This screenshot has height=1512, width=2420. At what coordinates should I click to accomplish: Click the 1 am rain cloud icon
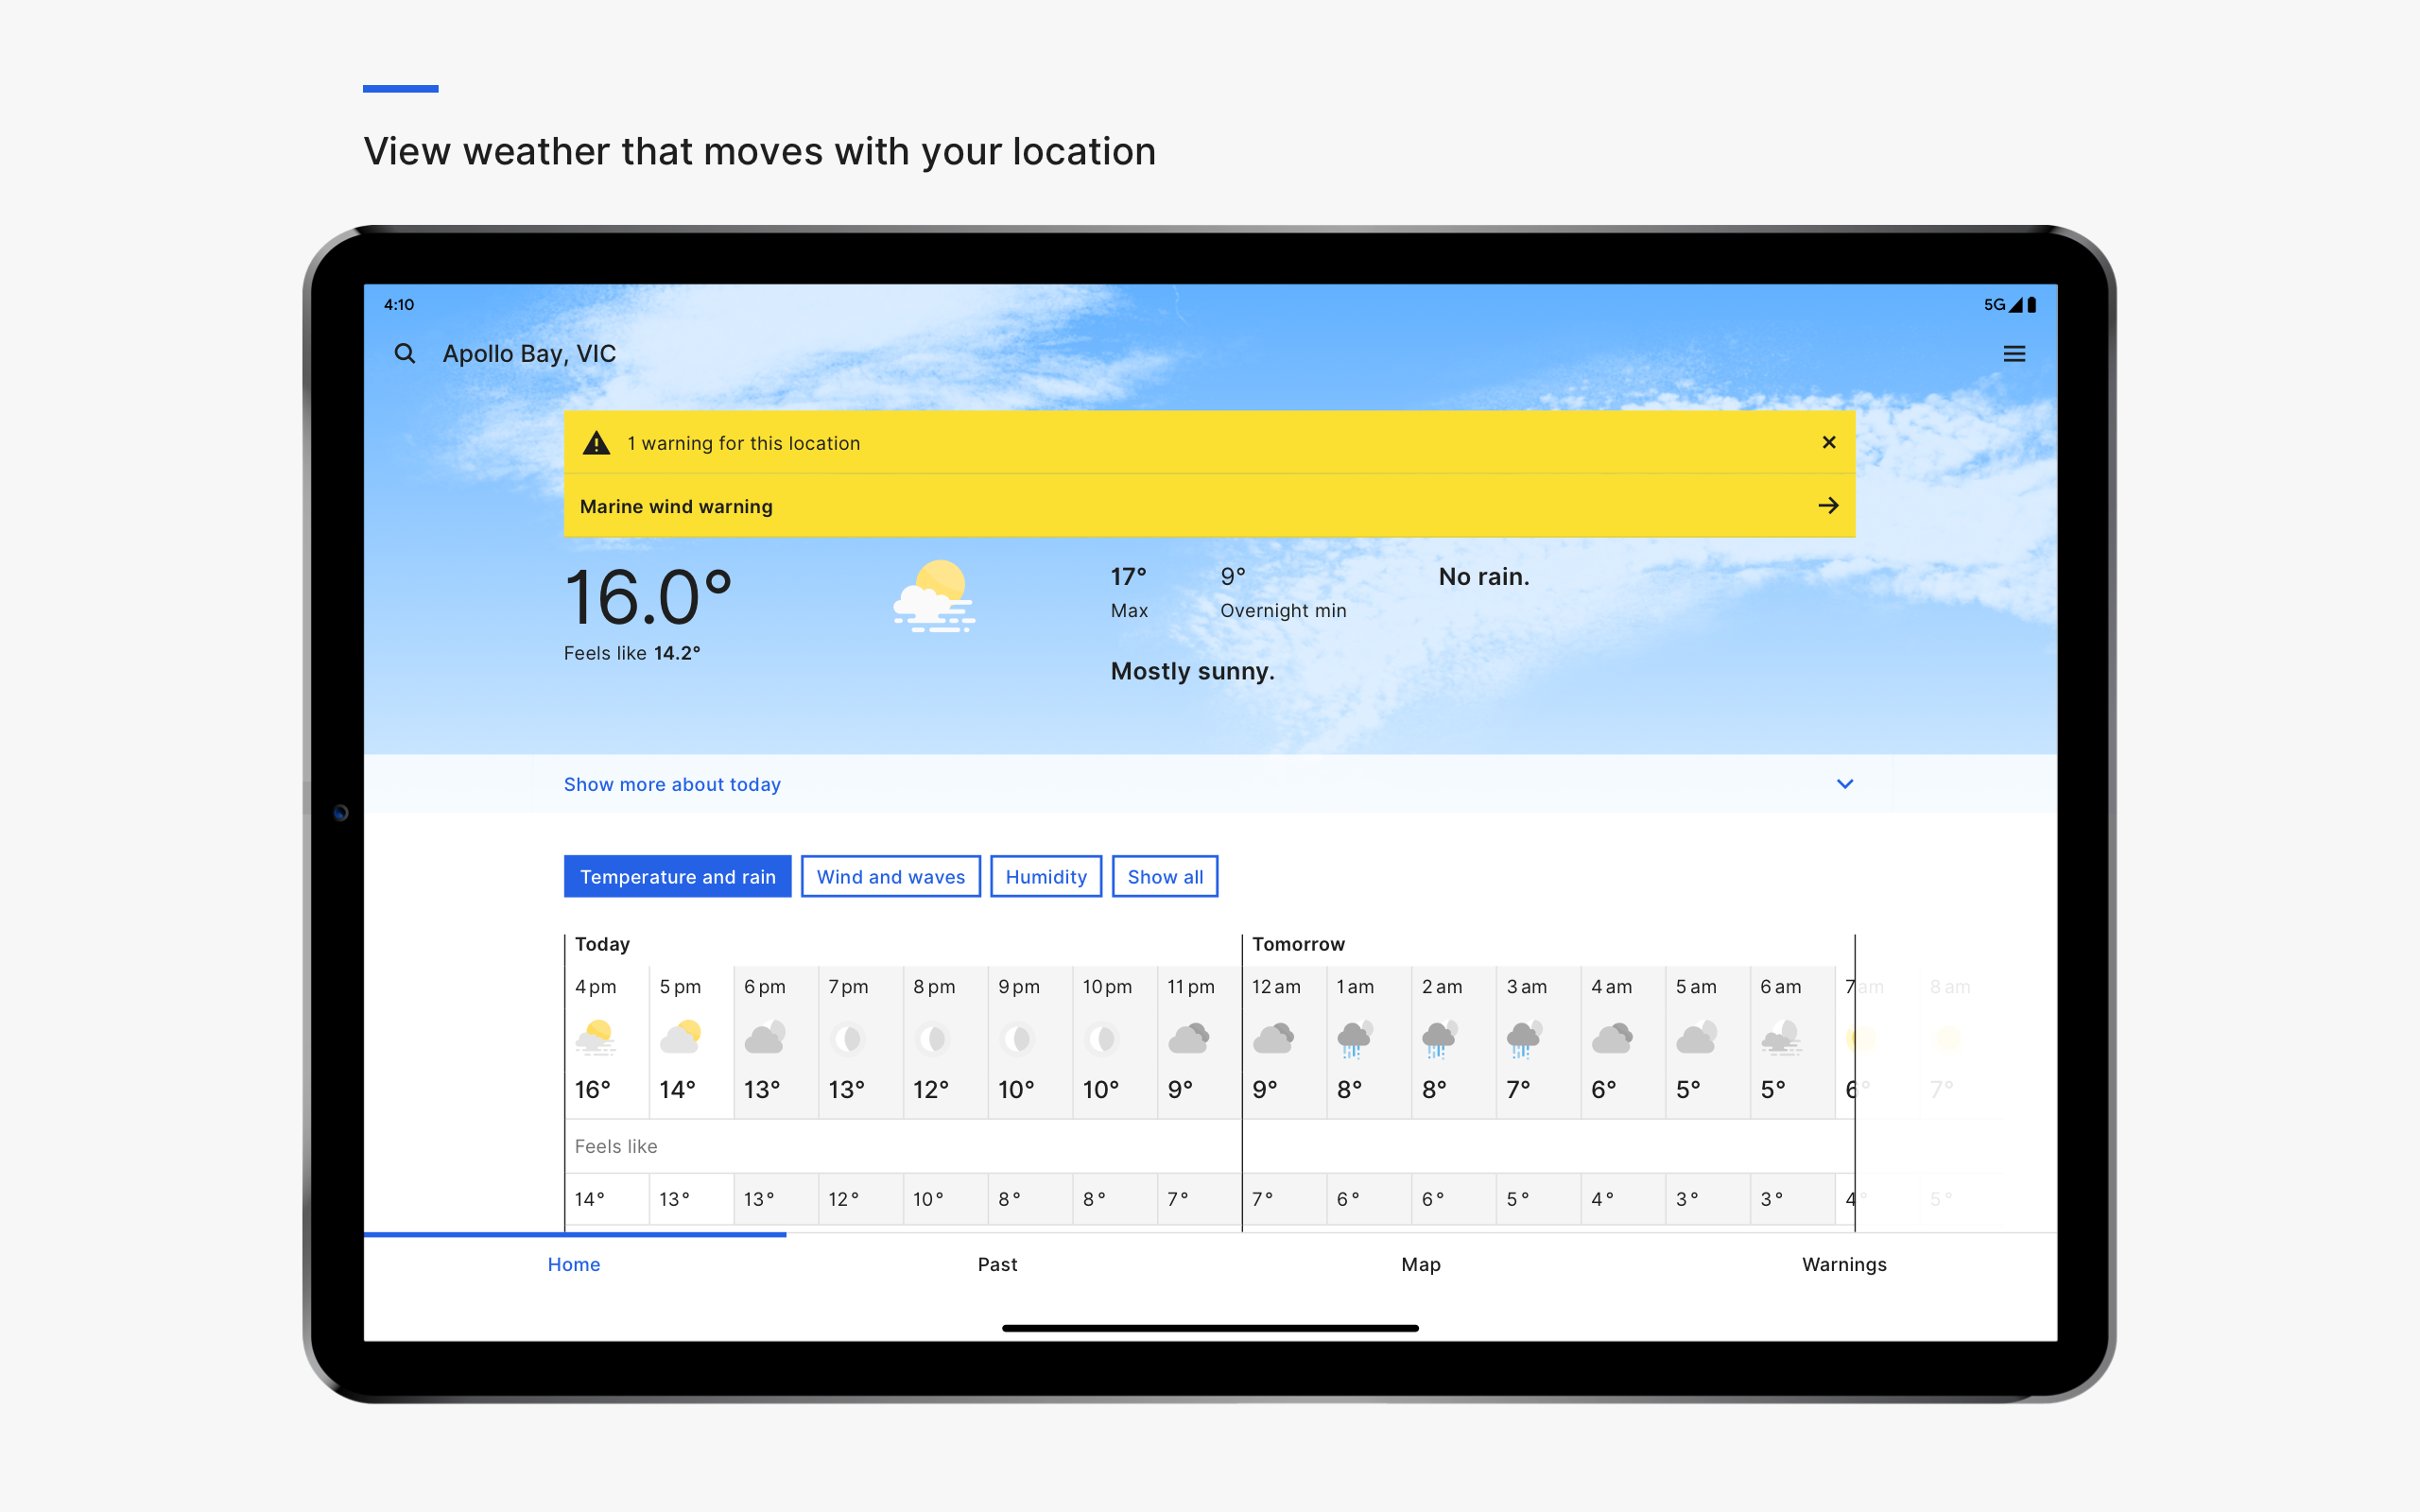(1354, 1038)
